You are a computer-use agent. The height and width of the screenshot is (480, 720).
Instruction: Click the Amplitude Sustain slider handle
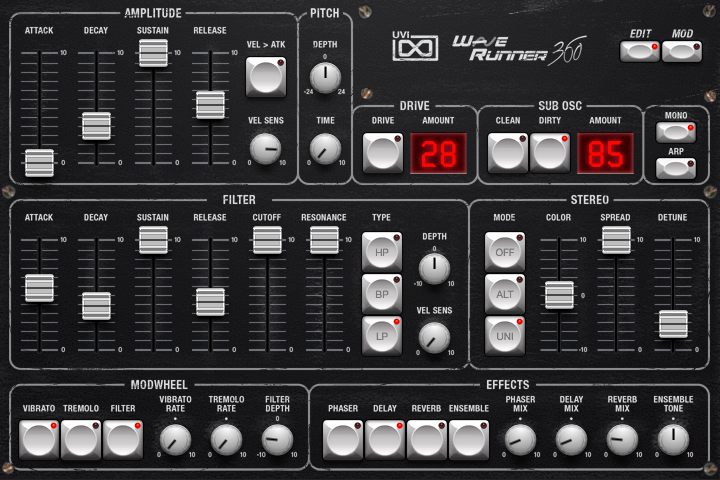point(153,53)
